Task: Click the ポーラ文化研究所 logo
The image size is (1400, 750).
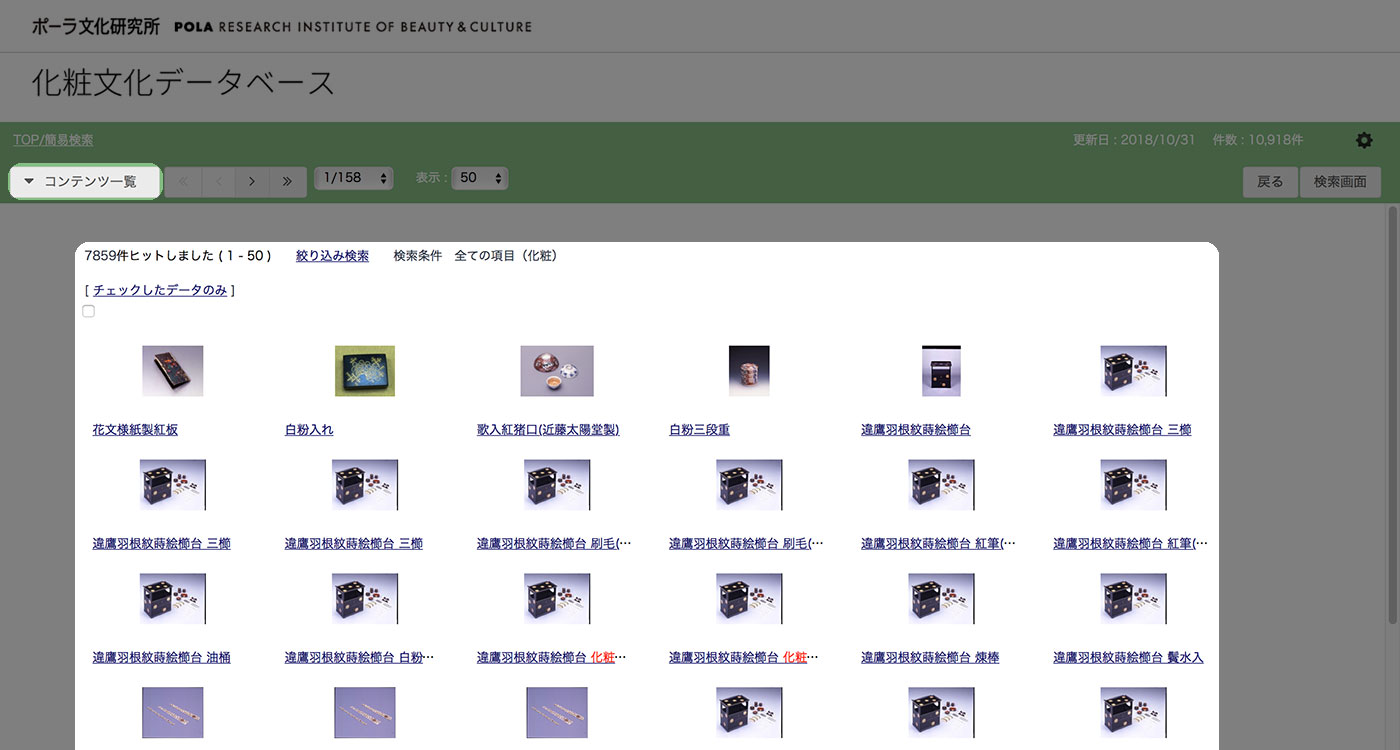Action: [95, 27]
